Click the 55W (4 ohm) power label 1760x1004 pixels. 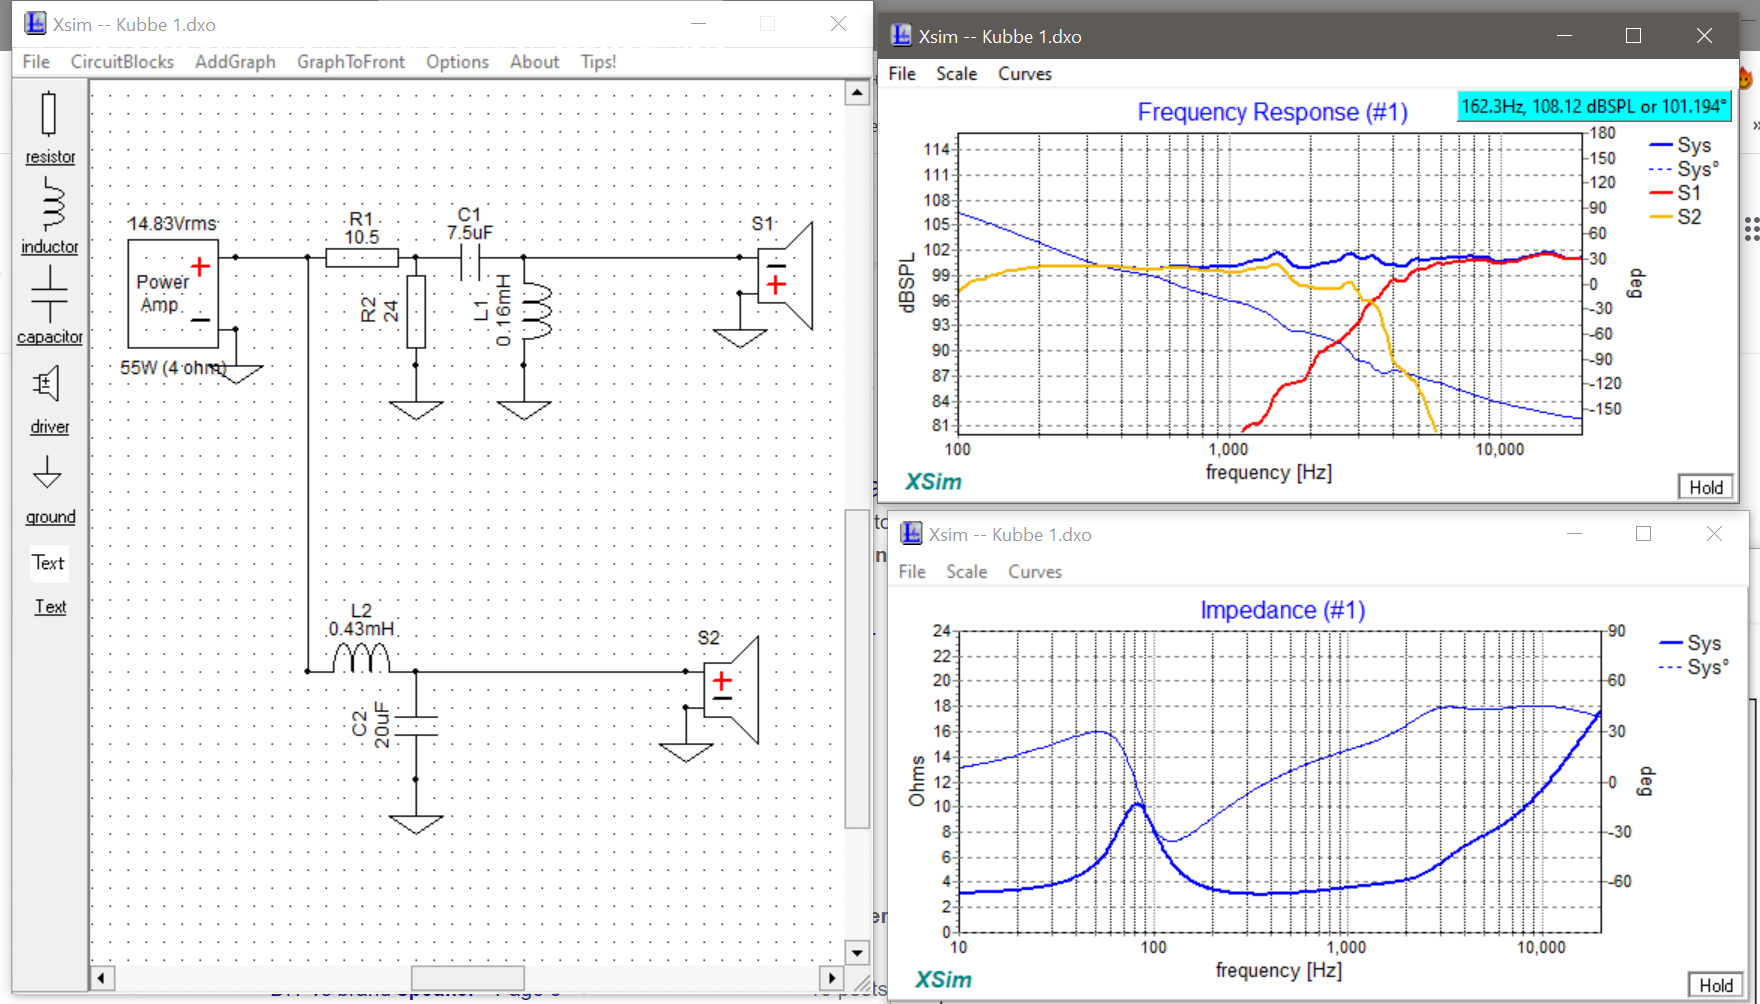coord(173,368)
